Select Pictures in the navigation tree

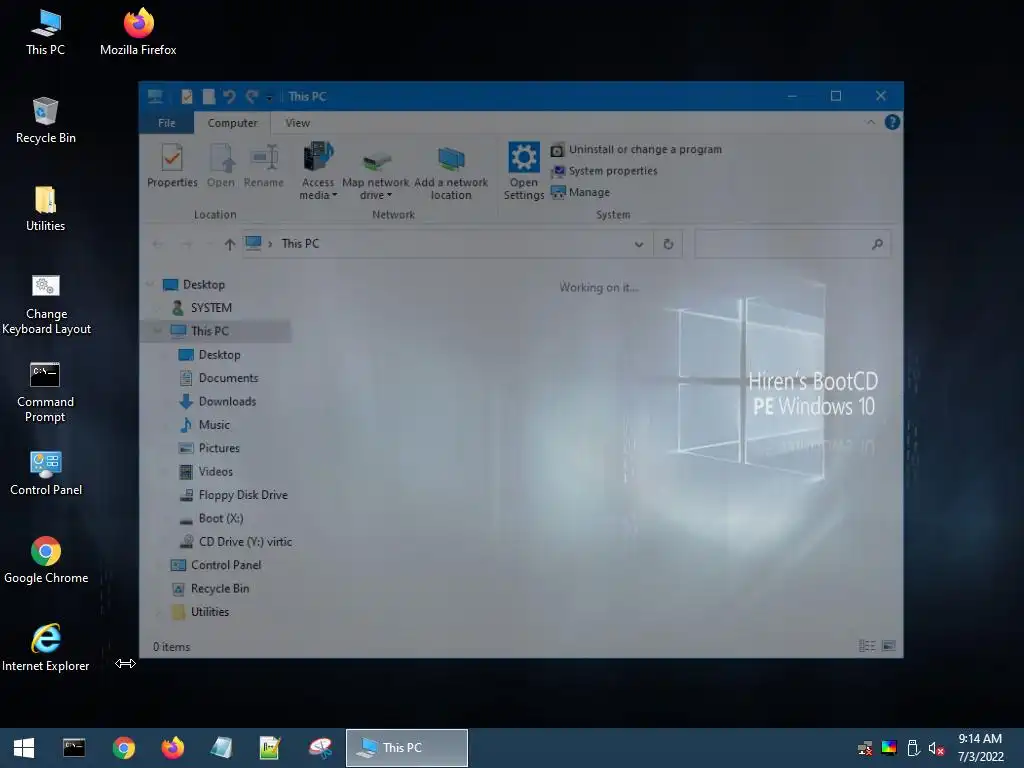[x=219, y=448]
